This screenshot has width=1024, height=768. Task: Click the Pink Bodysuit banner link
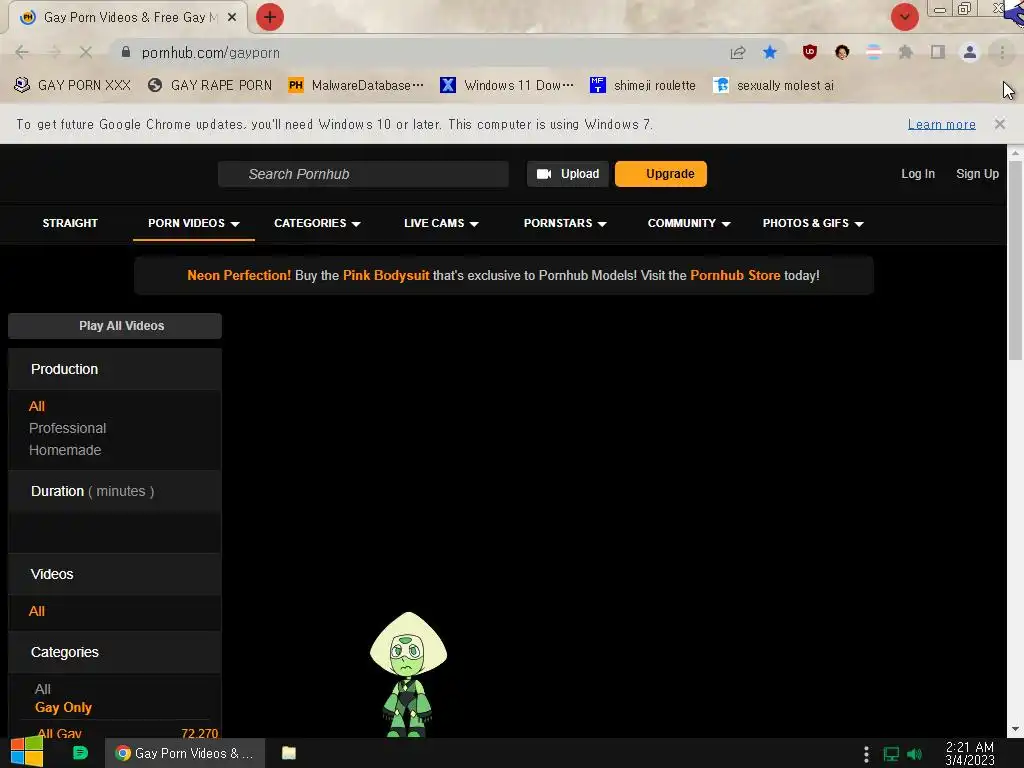coord(386,276)
